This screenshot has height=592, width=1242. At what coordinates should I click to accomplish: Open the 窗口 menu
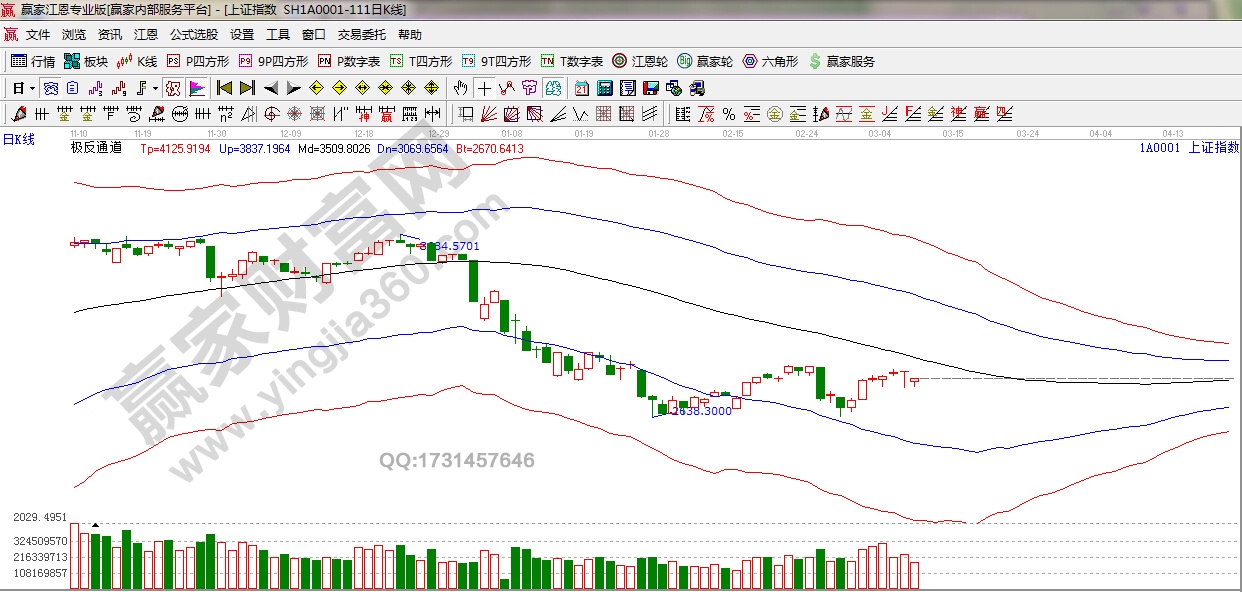pos(314,34)
